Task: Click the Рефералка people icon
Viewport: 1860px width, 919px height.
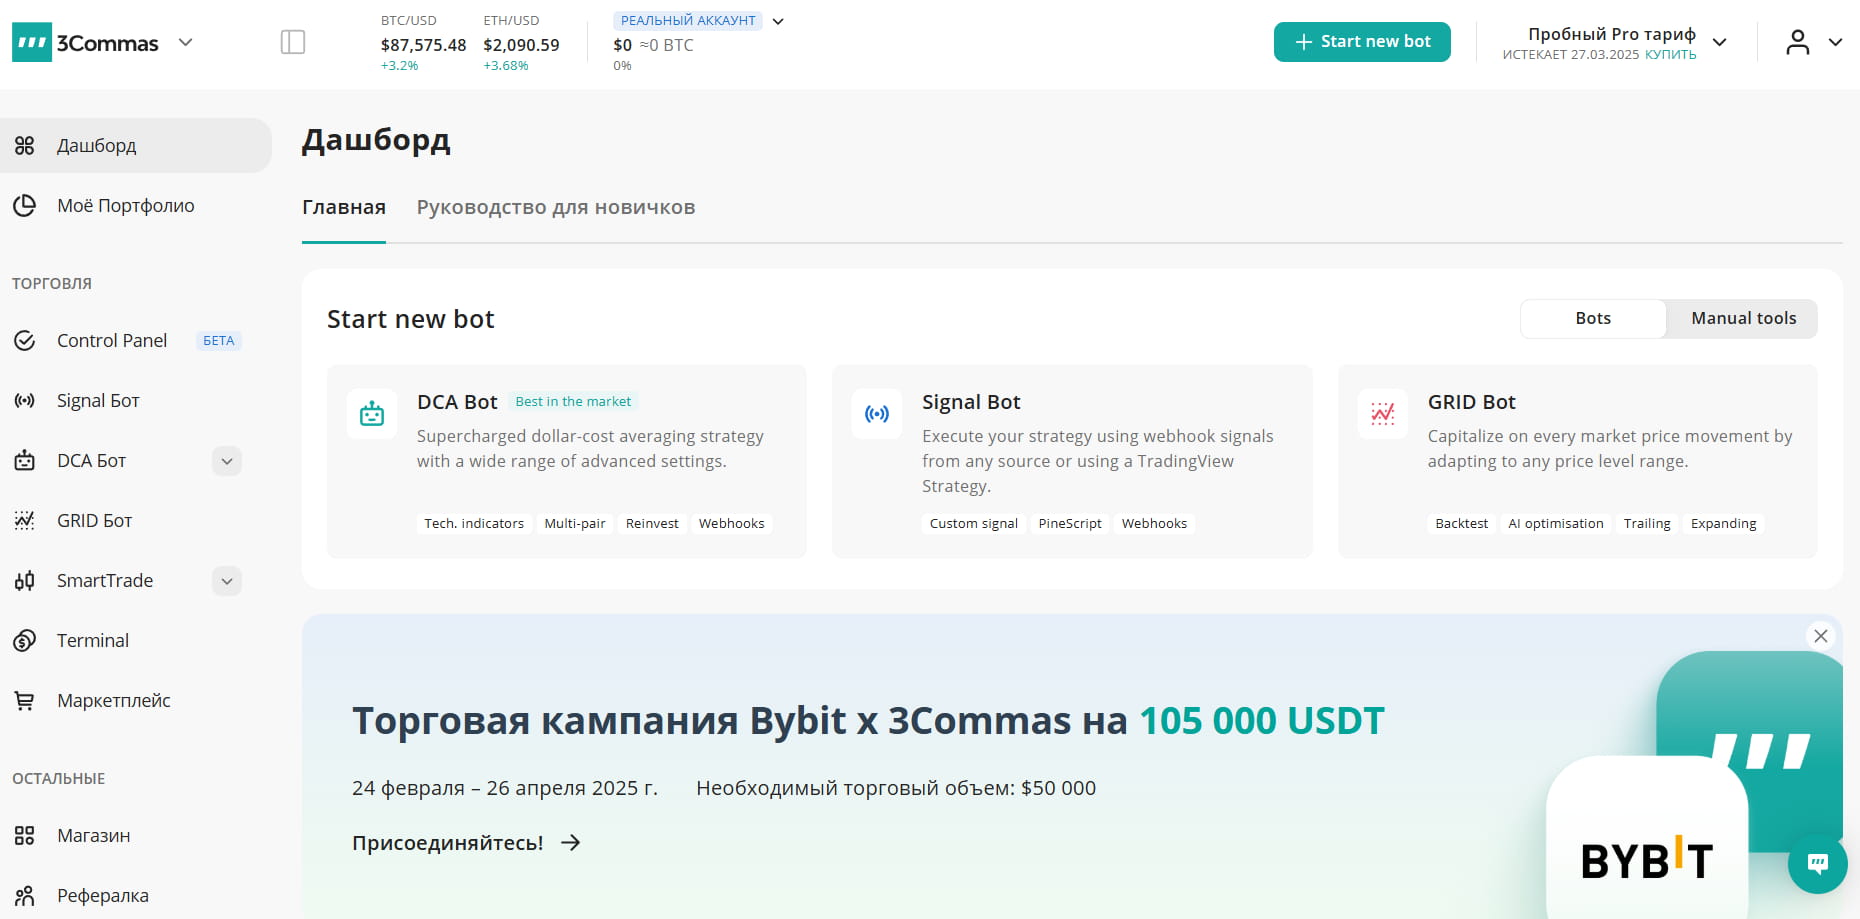Action: coord(25,896)
